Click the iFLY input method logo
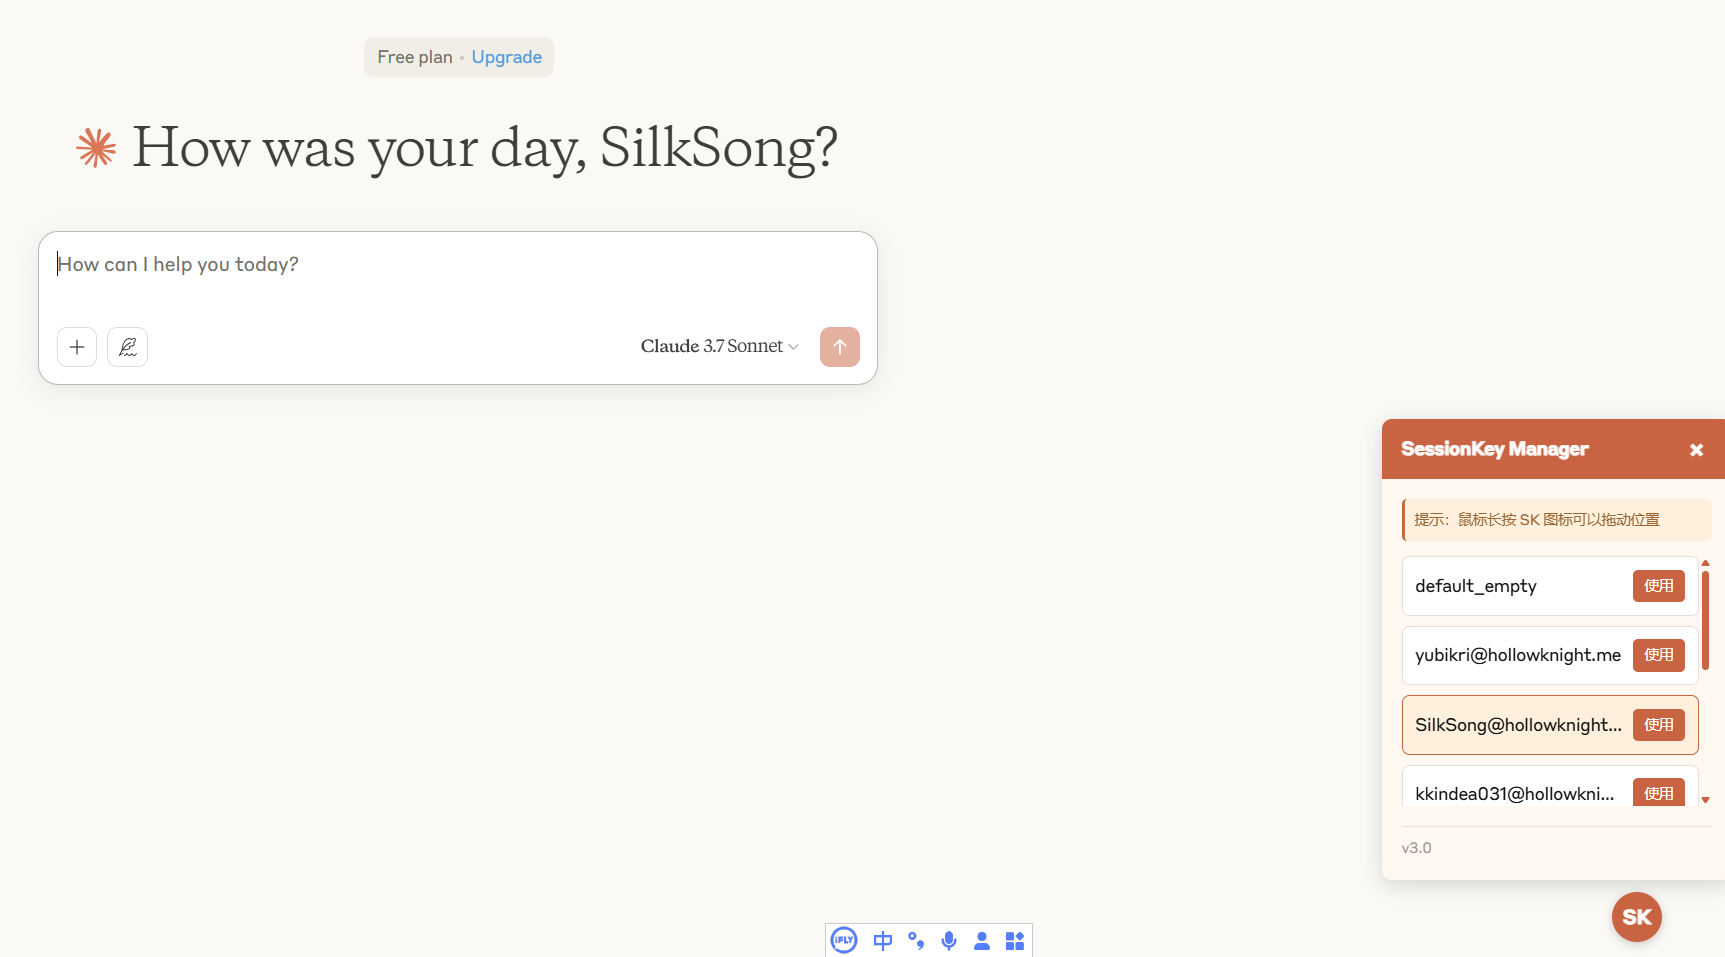Viewport: 1725px width, 957px height. (844, 940)
